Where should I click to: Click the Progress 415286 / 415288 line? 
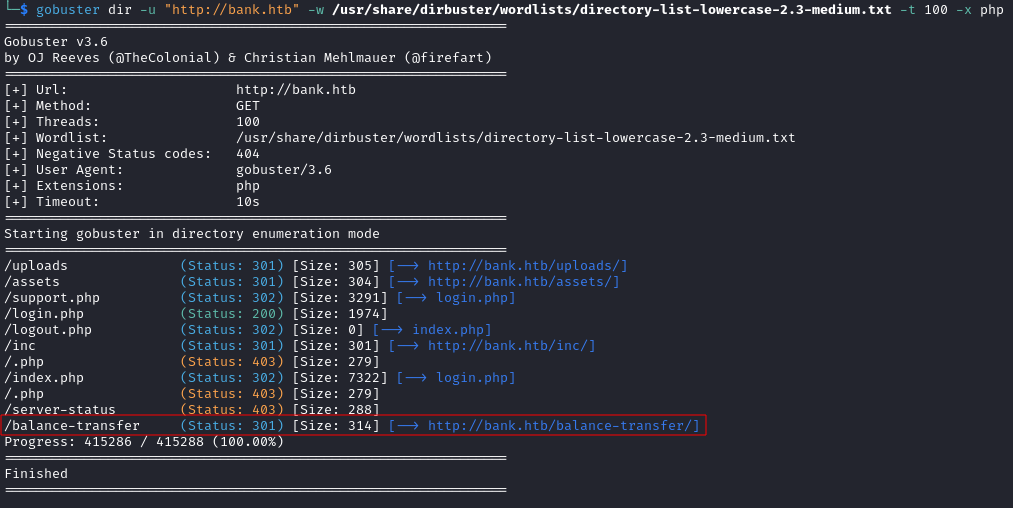pos(144,442)
